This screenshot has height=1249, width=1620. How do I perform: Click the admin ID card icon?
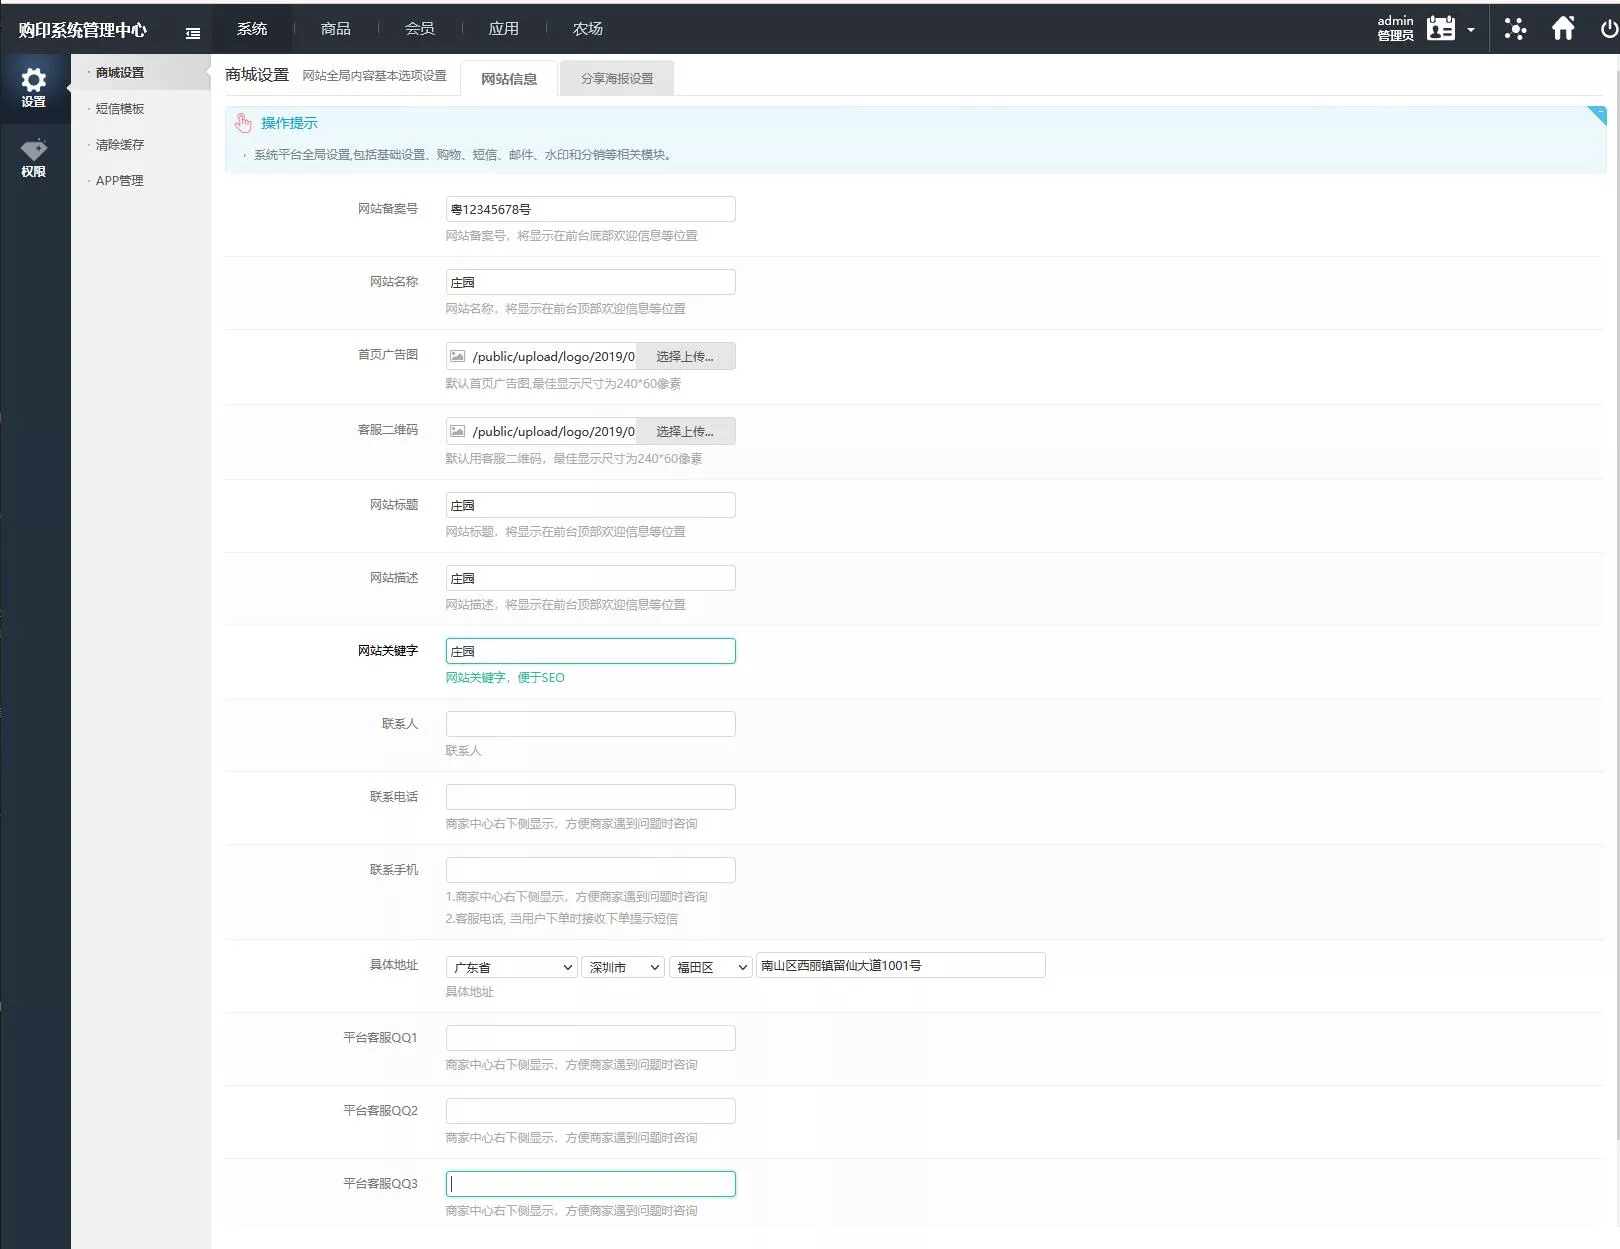click(1440, 29)
